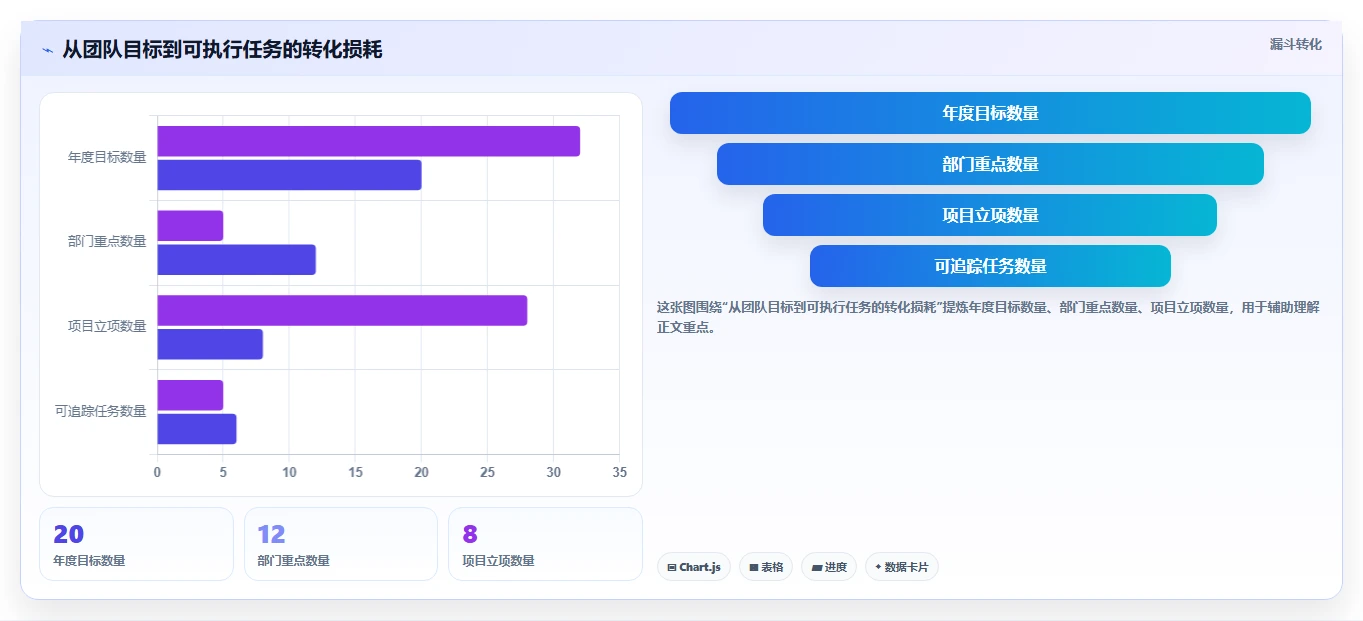Click the purple bar for 项目立项数量
The width and height of the screenshot is (1363, 621).
[x=342, y=310]
